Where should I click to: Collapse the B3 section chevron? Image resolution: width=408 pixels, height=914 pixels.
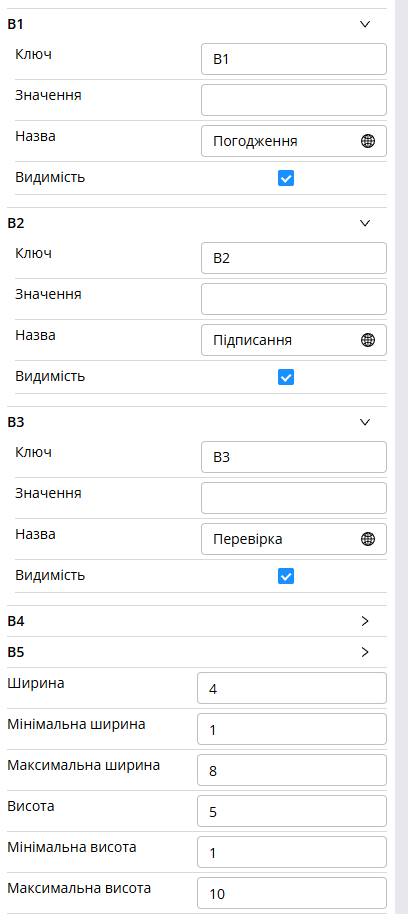tap(365, 422)
